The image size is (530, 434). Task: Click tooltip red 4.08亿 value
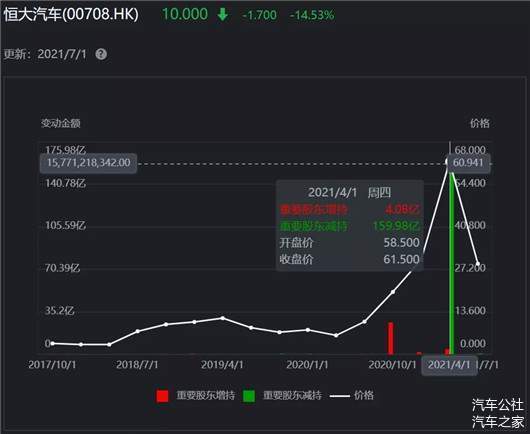[x=403, y=210]
